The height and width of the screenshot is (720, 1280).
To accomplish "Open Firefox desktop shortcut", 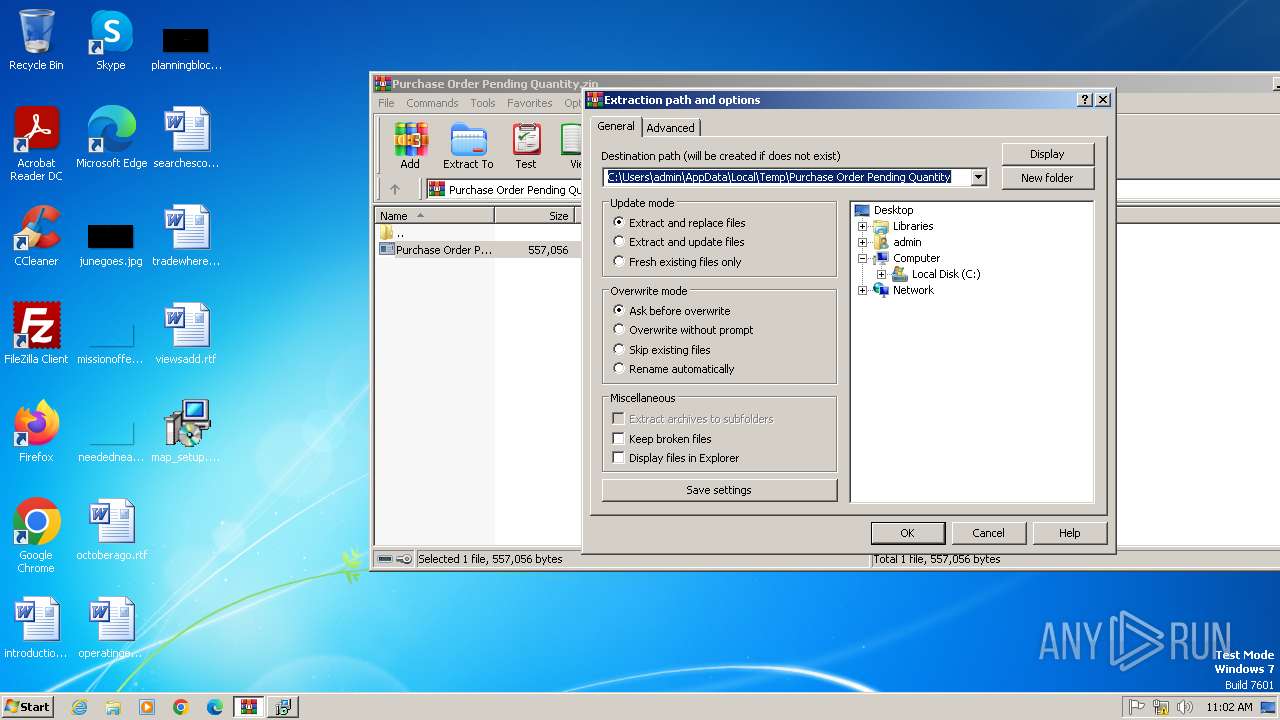I will (36, 432).
